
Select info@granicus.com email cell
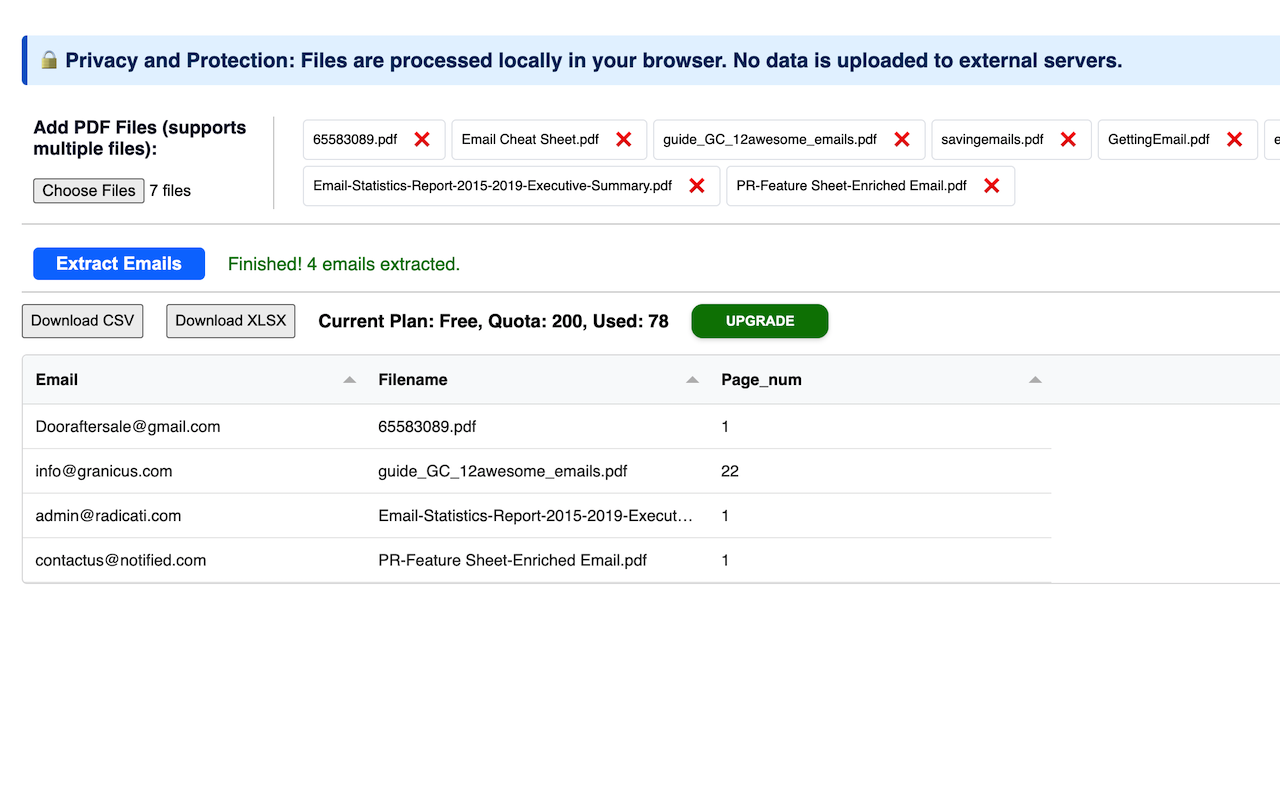click(104, 471)
